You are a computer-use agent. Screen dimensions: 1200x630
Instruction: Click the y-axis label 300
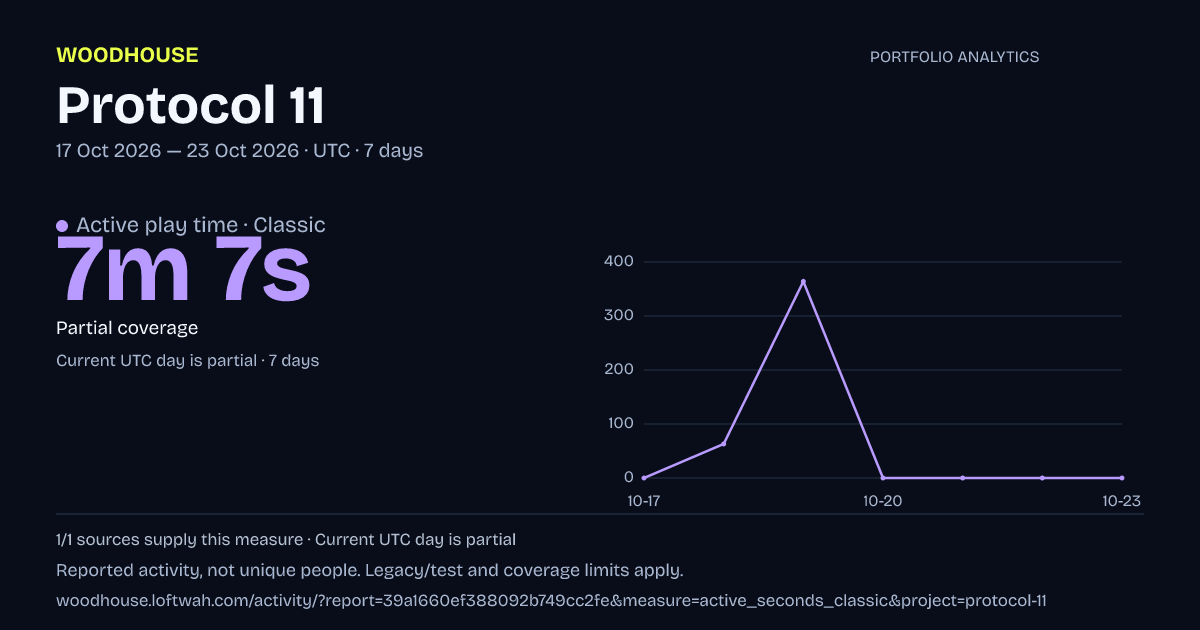coord(619,316)
